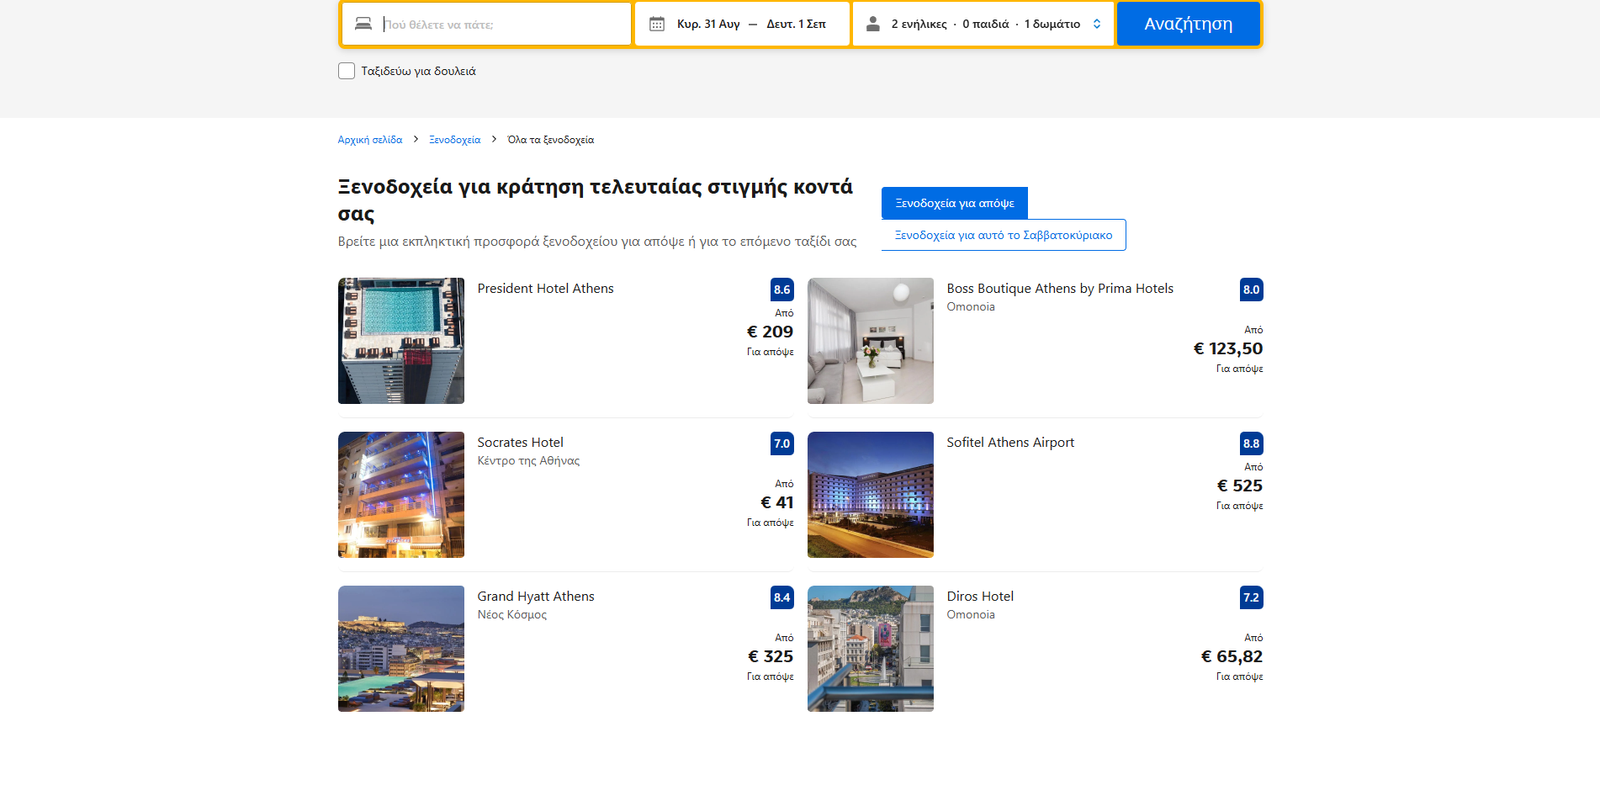Click the 8.8 score badge for Sofitel
The image size is (1600, 786).
tap(1251, 444)
